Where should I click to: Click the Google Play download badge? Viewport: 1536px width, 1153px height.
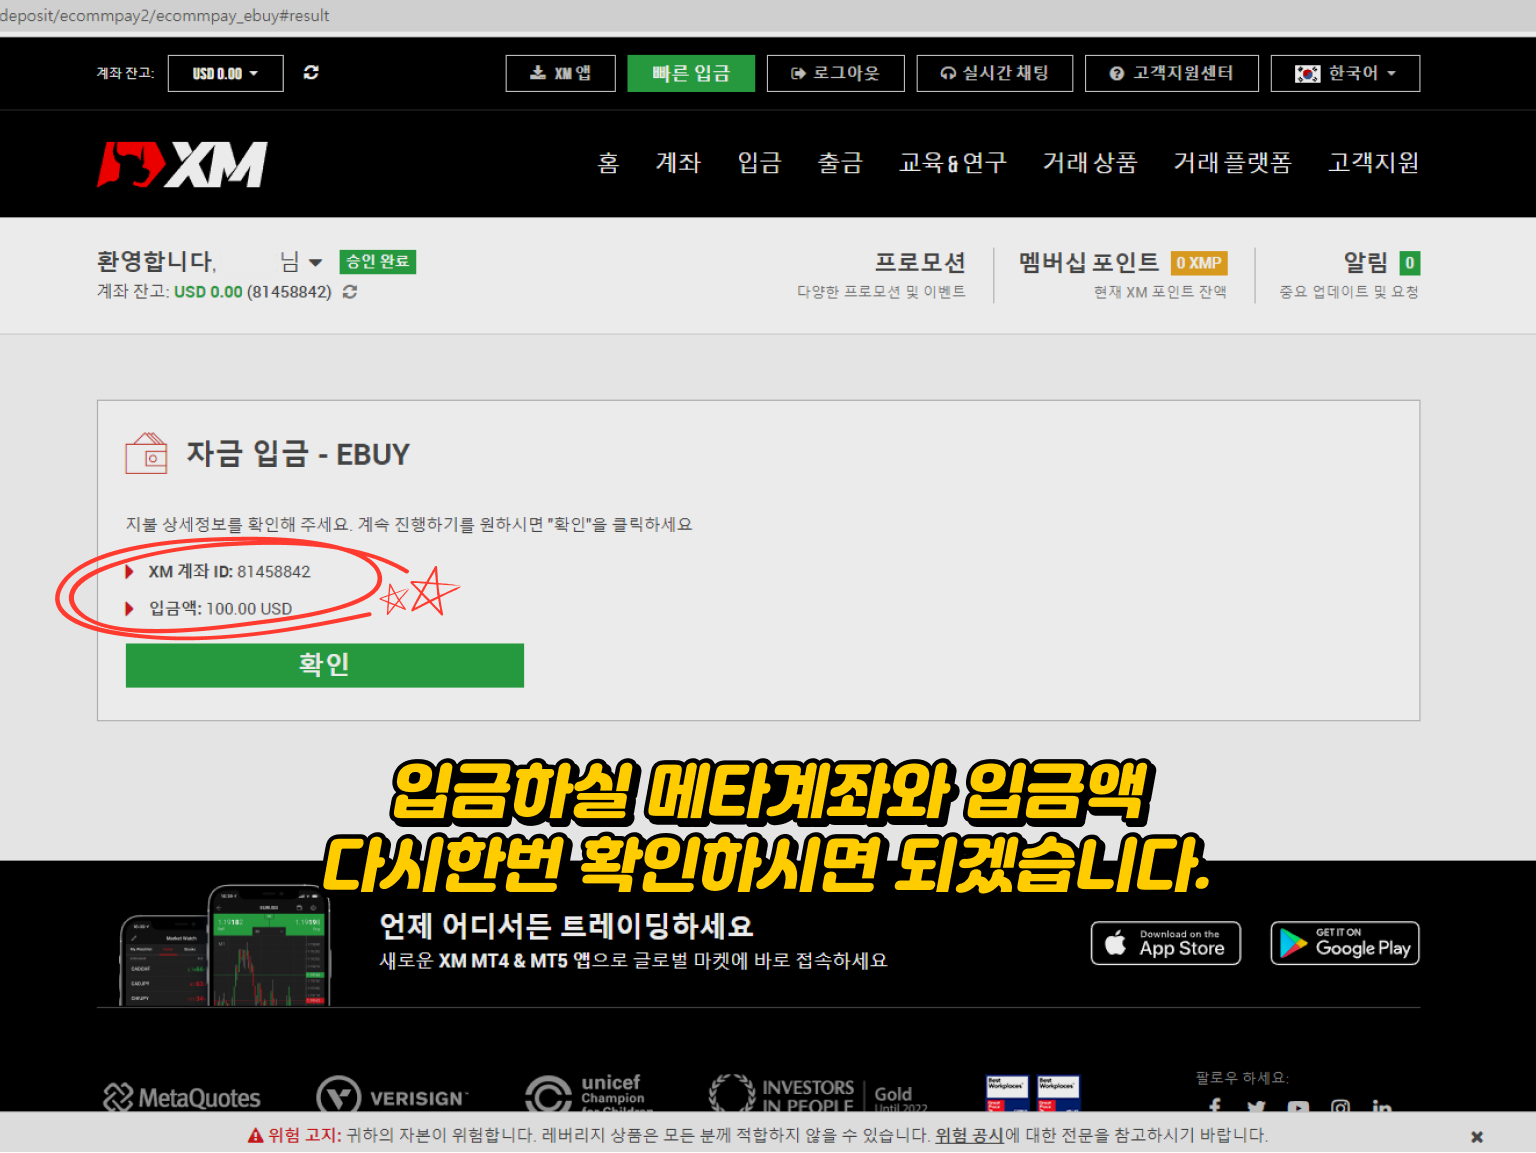[x=1344, y=942]
